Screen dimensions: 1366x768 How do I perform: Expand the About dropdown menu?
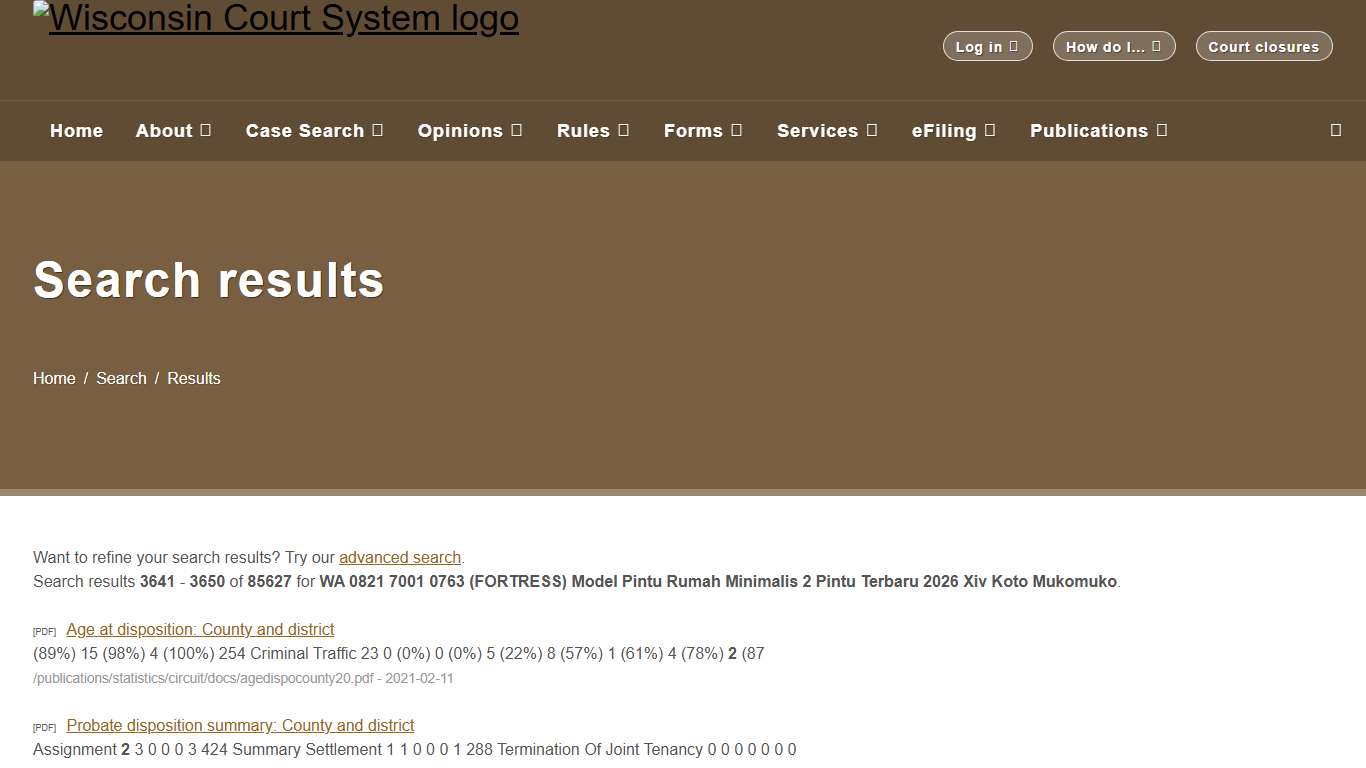pos(173,131)
